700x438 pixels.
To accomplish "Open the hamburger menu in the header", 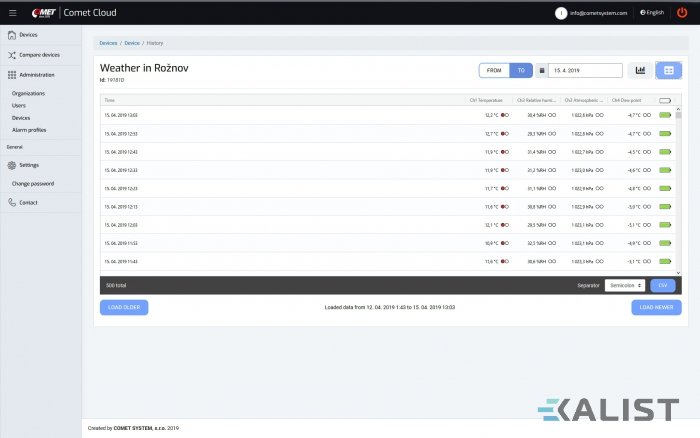I will (12, 12).
